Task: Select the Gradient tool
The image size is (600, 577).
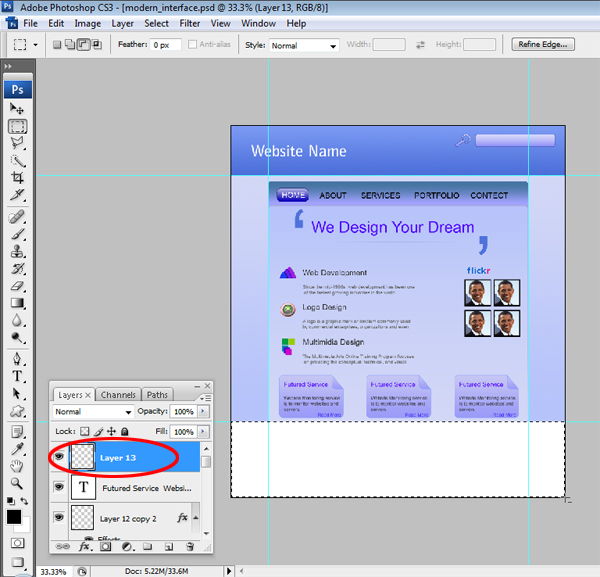Action: pyautogui.click(x=17, y=303)
